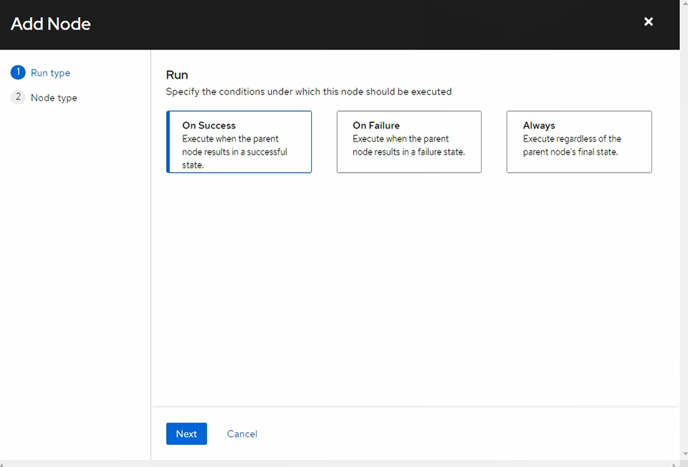
Task: Click the step 2 numbered circle
Action: pos(17,97)
